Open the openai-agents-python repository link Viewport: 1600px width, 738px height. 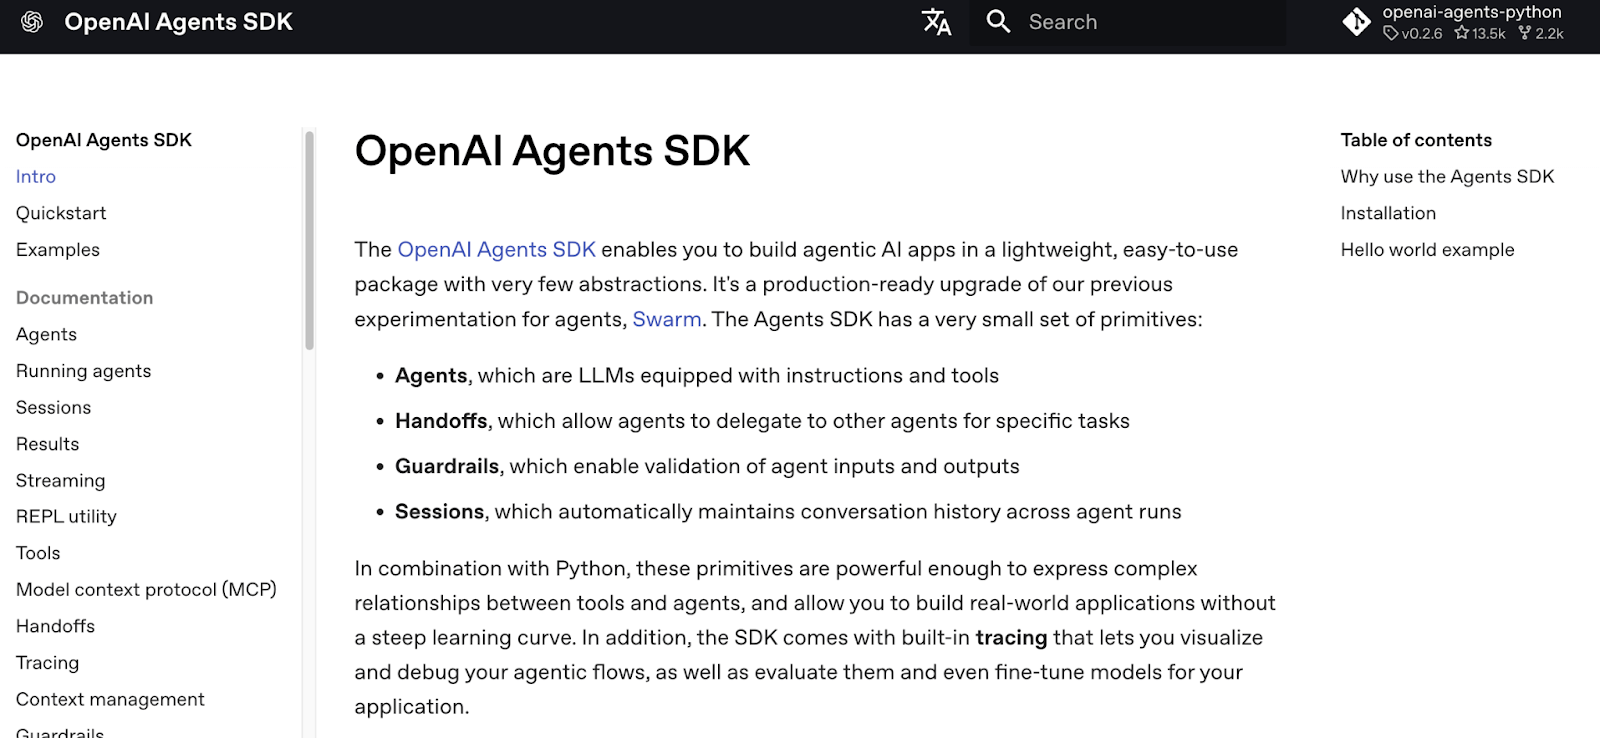pos(1471,12)
